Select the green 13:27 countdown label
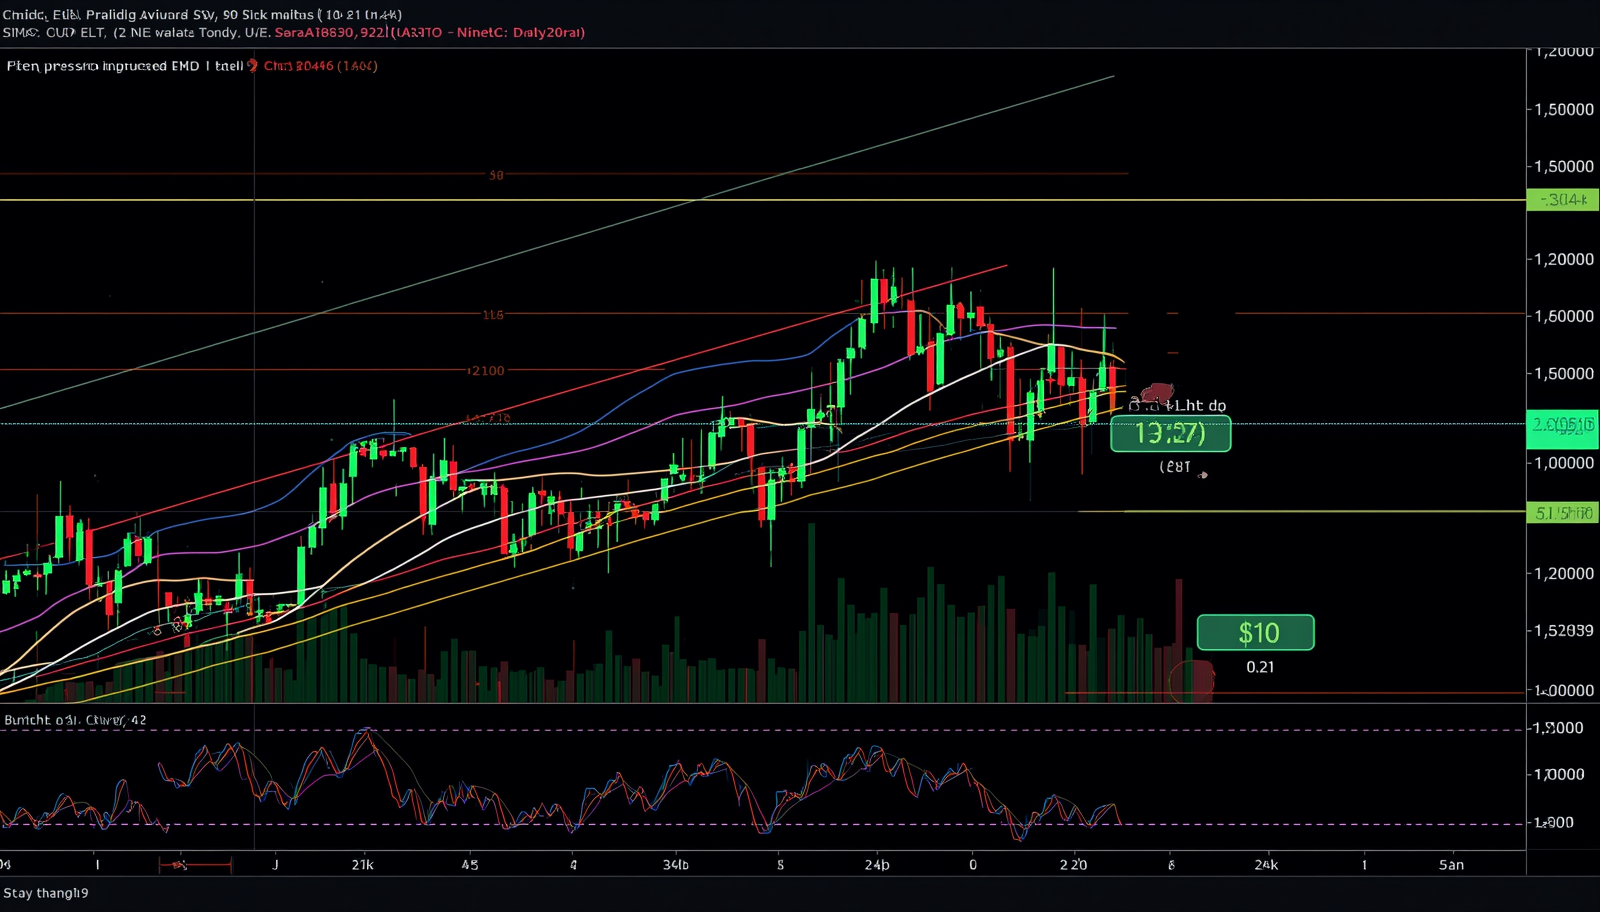Viewport: 1600px width, 912px height. pos(1170,434)
